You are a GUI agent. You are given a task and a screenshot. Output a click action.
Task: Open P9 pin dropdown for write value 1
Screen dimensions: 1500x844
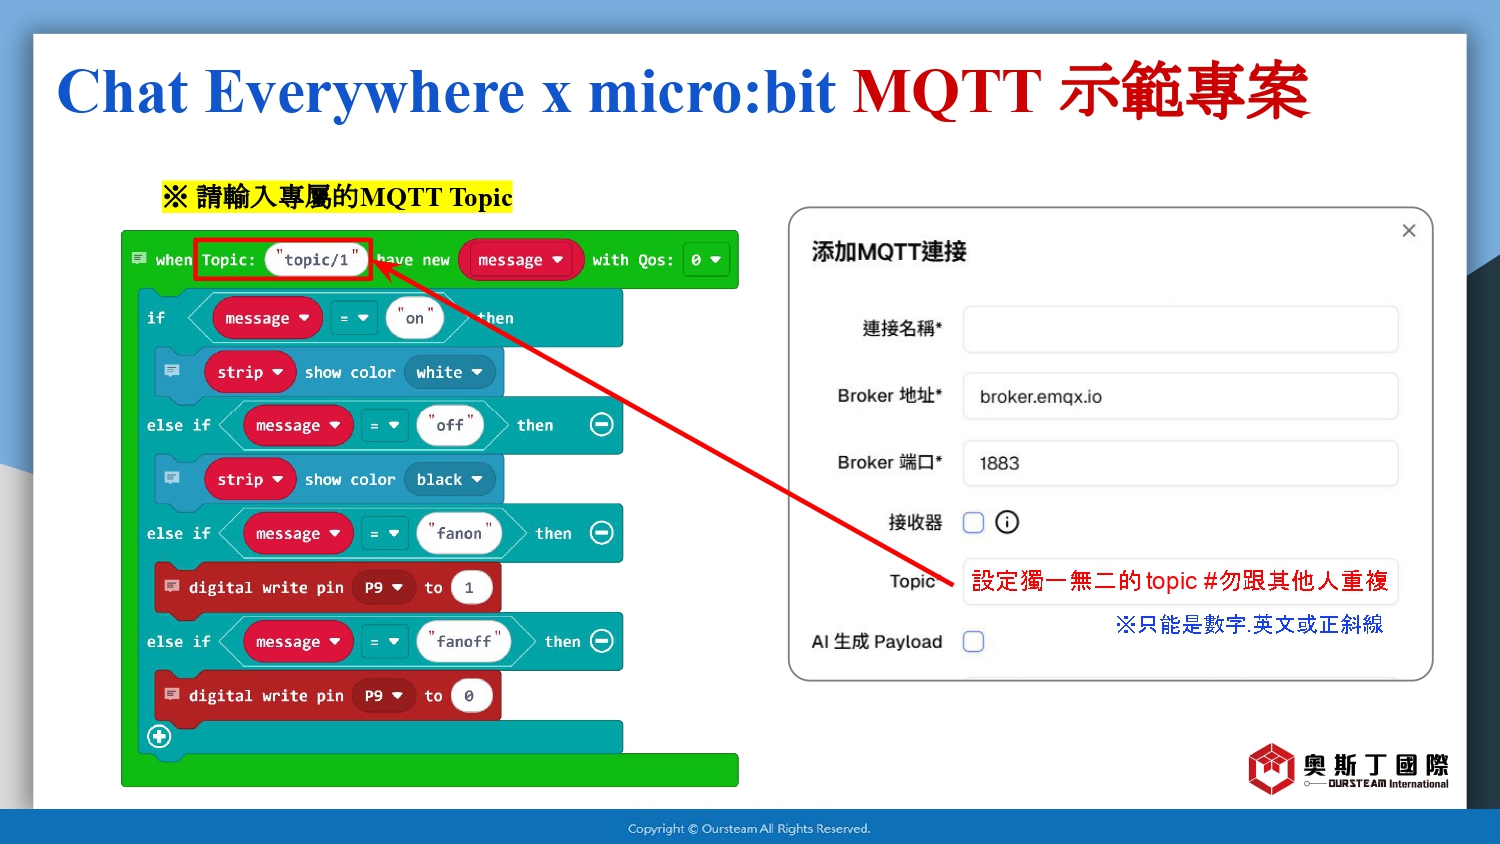[383, 588]
